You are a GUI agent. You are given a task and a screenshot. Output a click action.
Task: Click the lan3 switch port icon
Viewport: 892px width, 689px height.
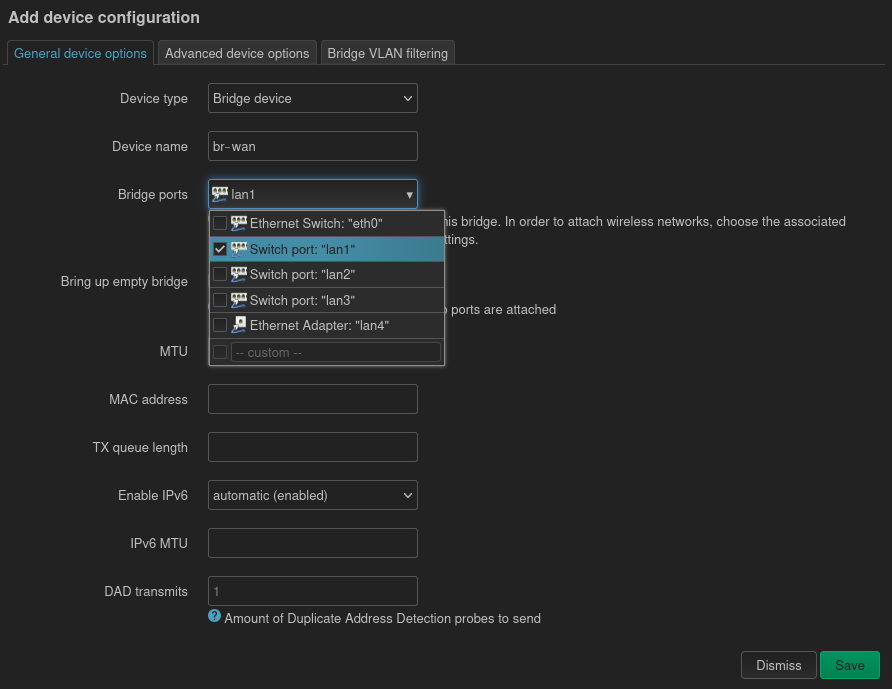(239, 300)
